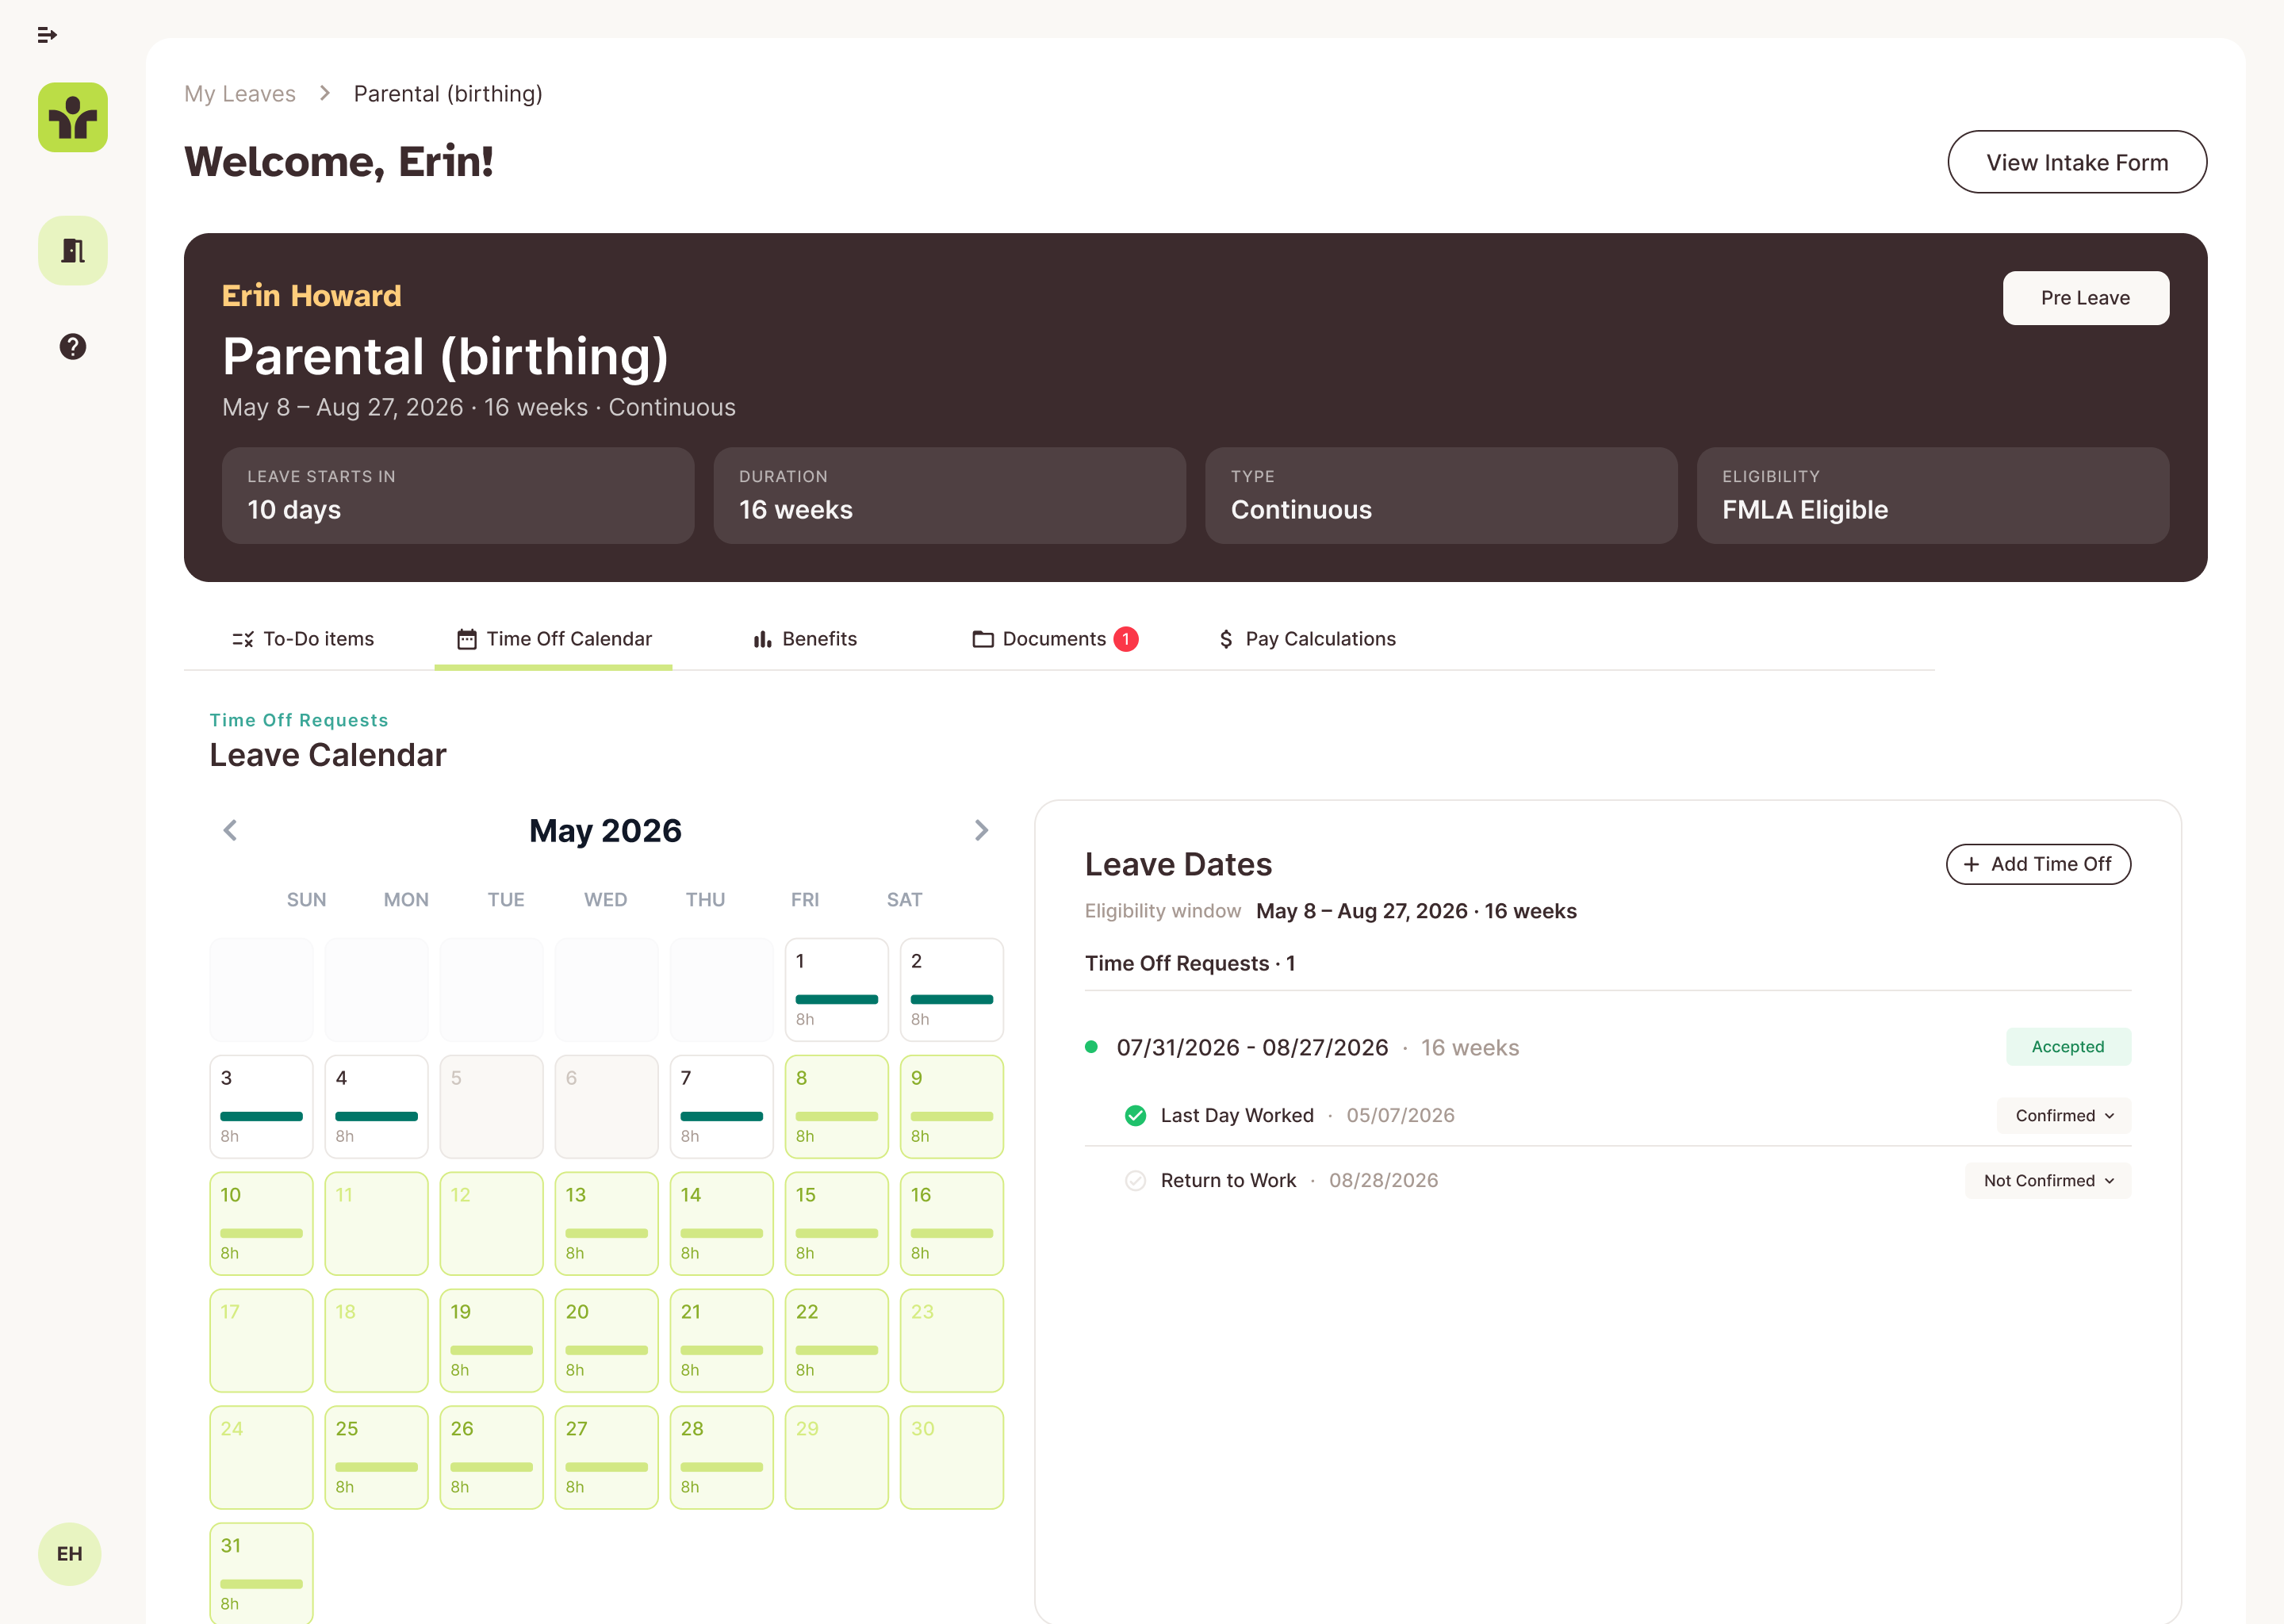The image size is (2284, 1624).
Task: Click the folder icon on the Documents tab
Action: [983, 639]
